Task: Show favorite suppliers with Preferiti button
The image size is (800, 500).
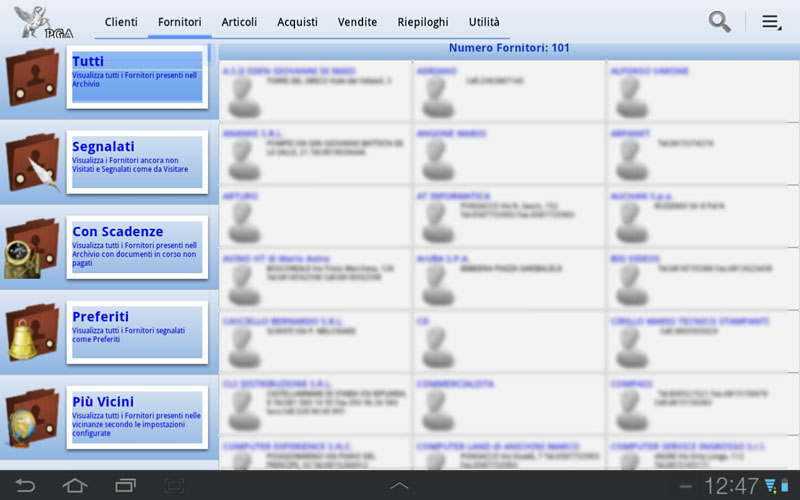Action: tap(137, 332)
